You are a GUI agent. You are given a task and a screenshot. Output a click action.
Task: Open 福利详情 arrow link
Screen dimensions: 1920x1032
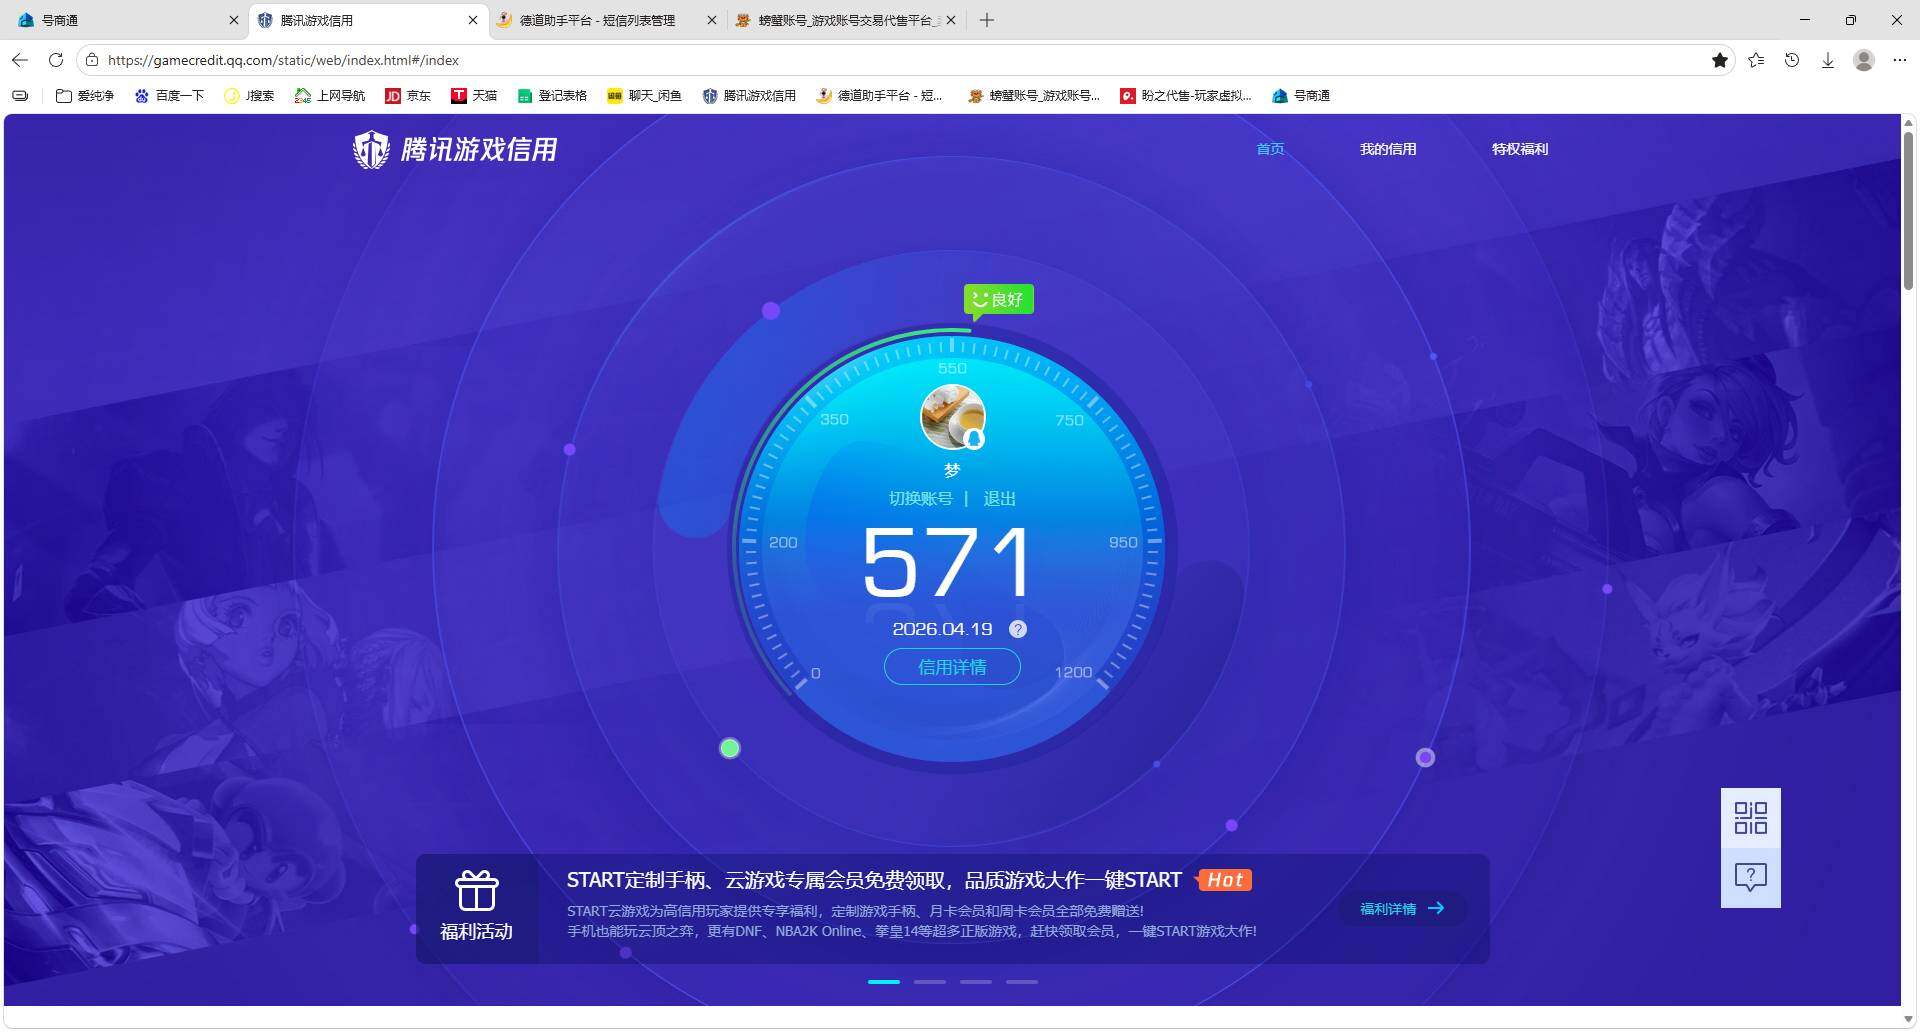pos(1402,909)
